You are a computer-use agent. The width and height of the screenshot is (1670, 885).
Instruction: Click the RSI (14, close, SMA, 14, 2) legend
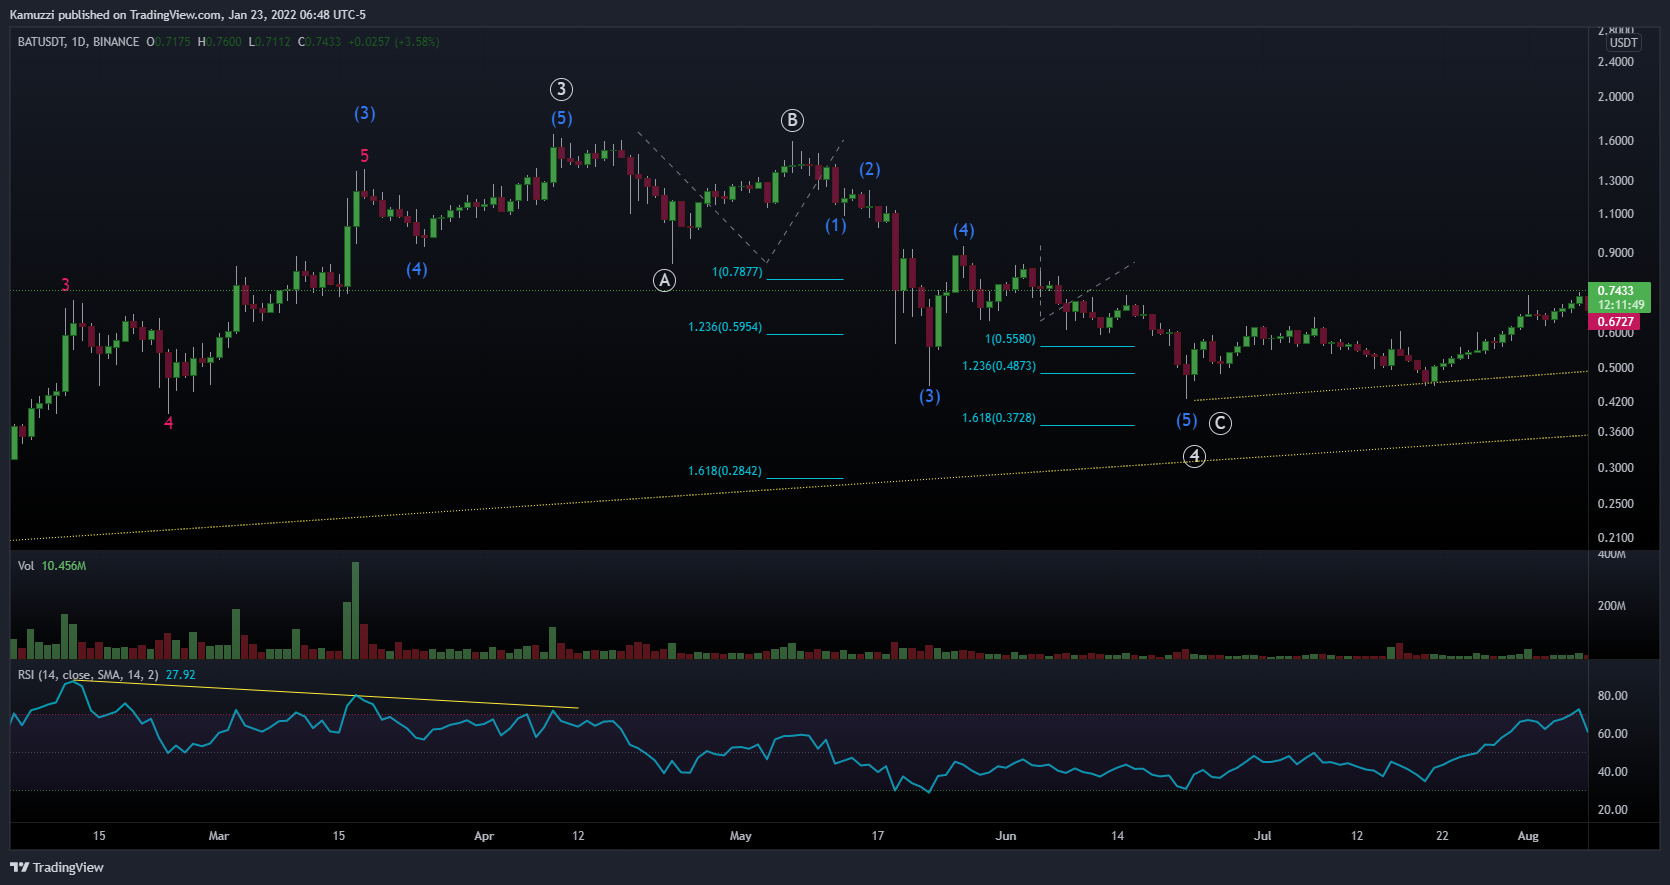click(x=88, y=675)
